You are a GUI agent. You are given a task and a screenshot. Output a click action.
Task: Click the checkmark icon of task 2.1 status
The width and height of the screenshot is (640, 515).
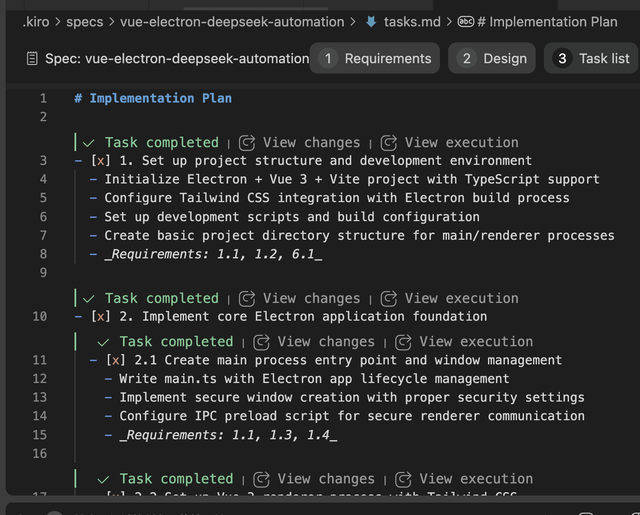[103, 342]
